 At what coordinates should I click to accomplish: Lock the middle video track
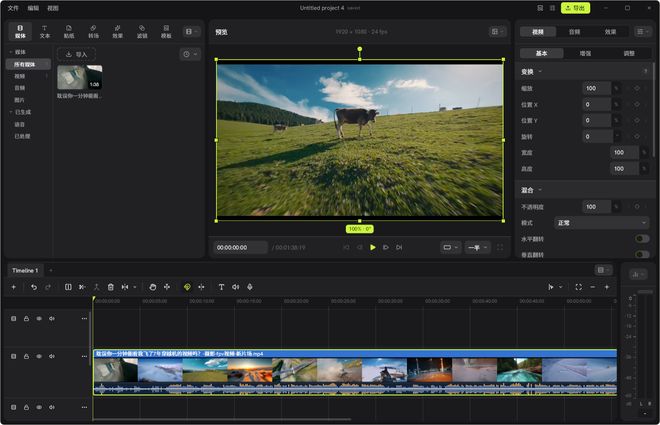click(x=26, y=356)
